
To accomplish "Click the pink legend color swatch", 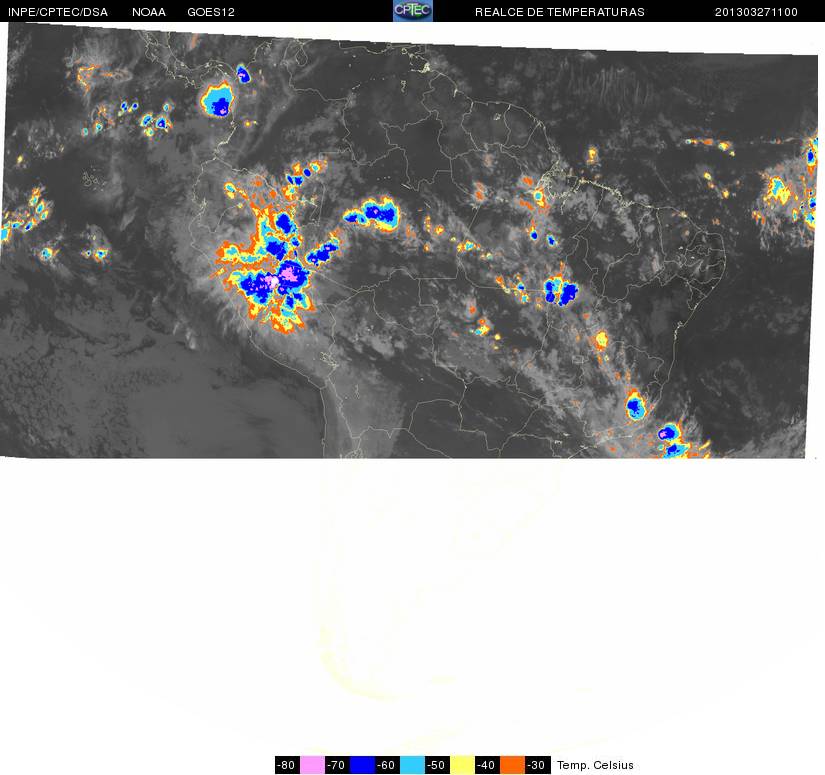I will [312, 765].
